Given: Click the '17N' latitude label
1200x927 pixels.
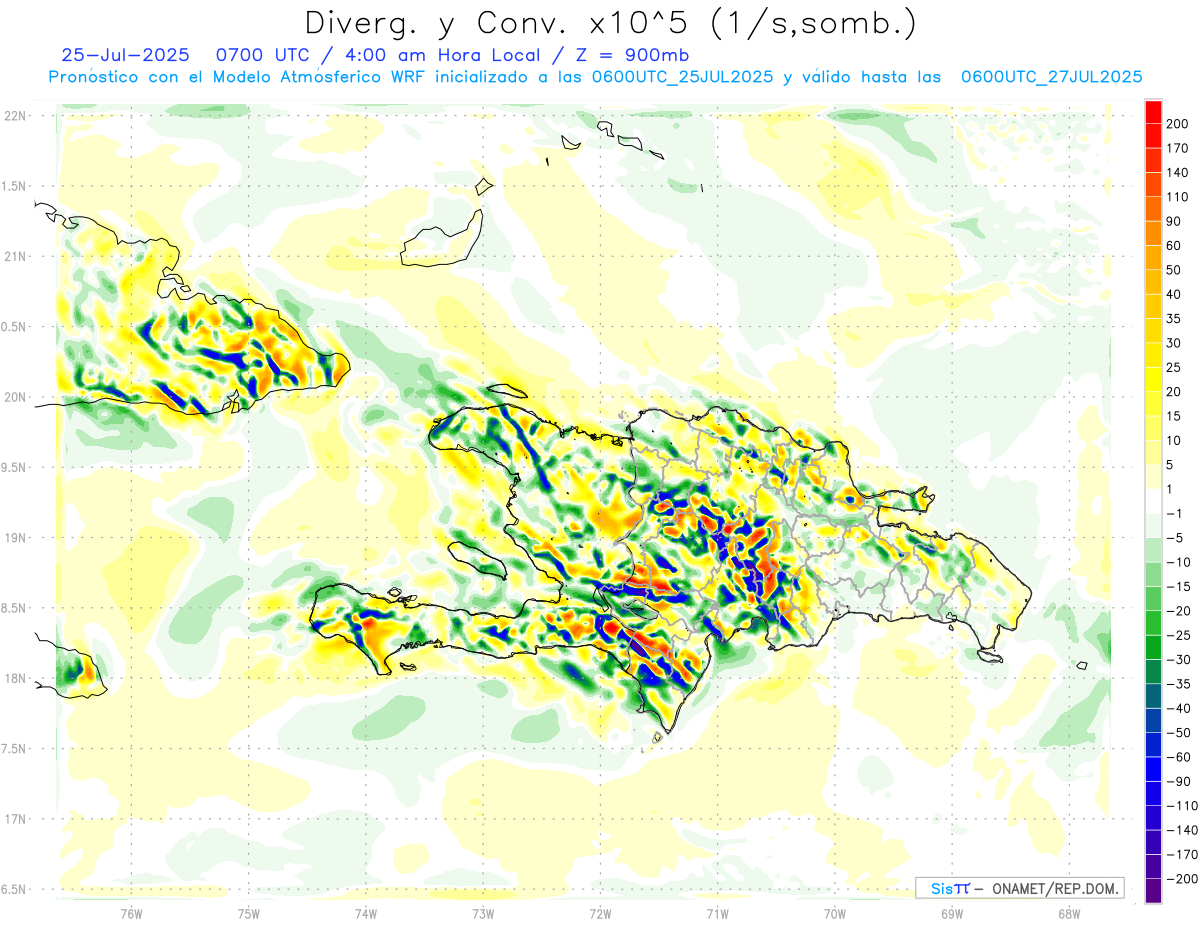Looking at the screenshot, I should coord(15,819).
